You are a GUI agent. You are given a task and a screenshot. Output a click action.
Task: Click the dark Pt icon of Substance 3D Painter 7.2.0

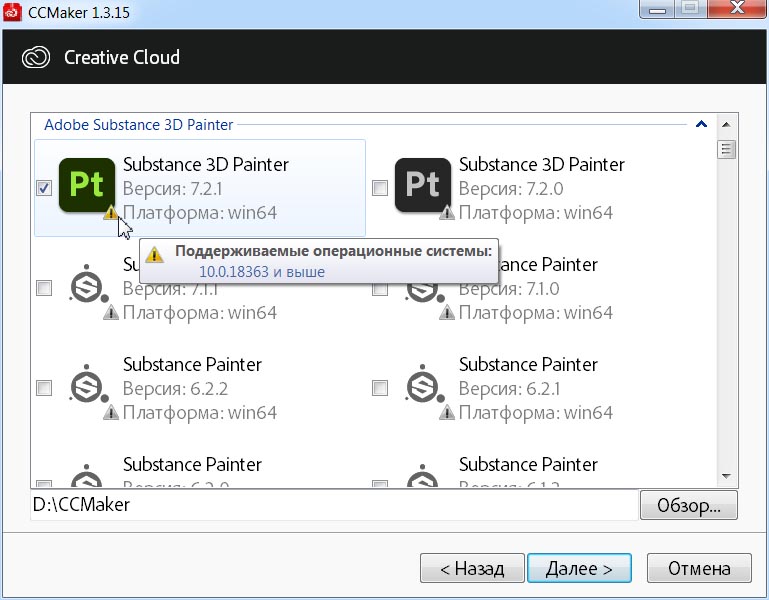click(x=423, y=185)
